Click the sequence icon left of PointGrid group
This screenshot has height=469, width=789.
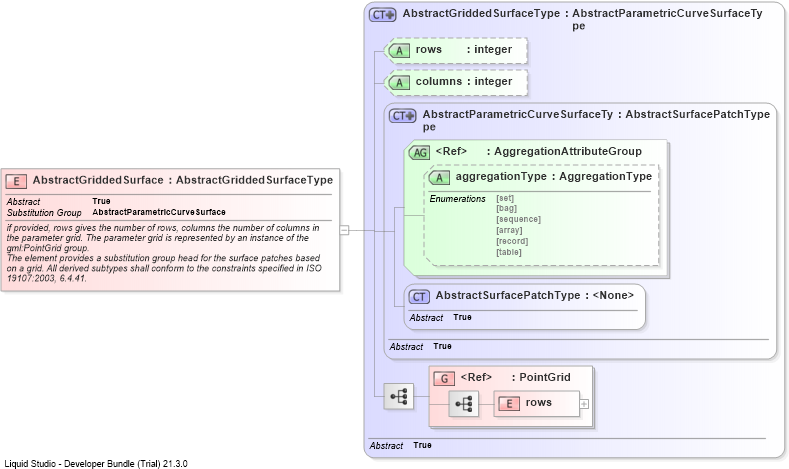tap(399, 397)
